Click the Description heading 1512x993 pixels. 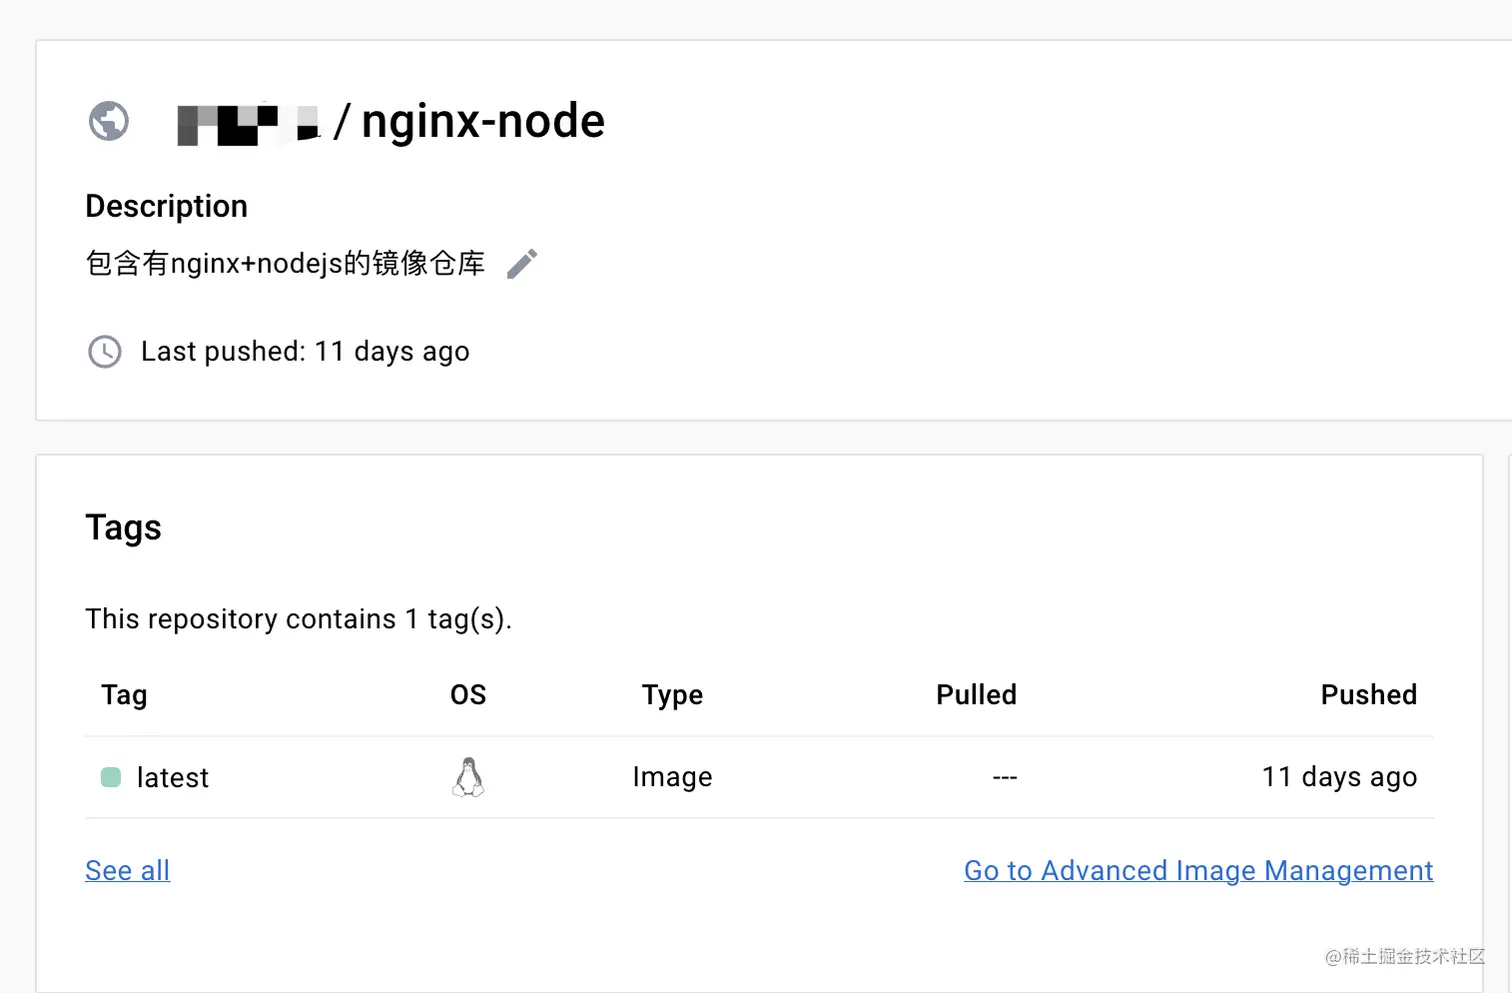[x=166, y=206]
